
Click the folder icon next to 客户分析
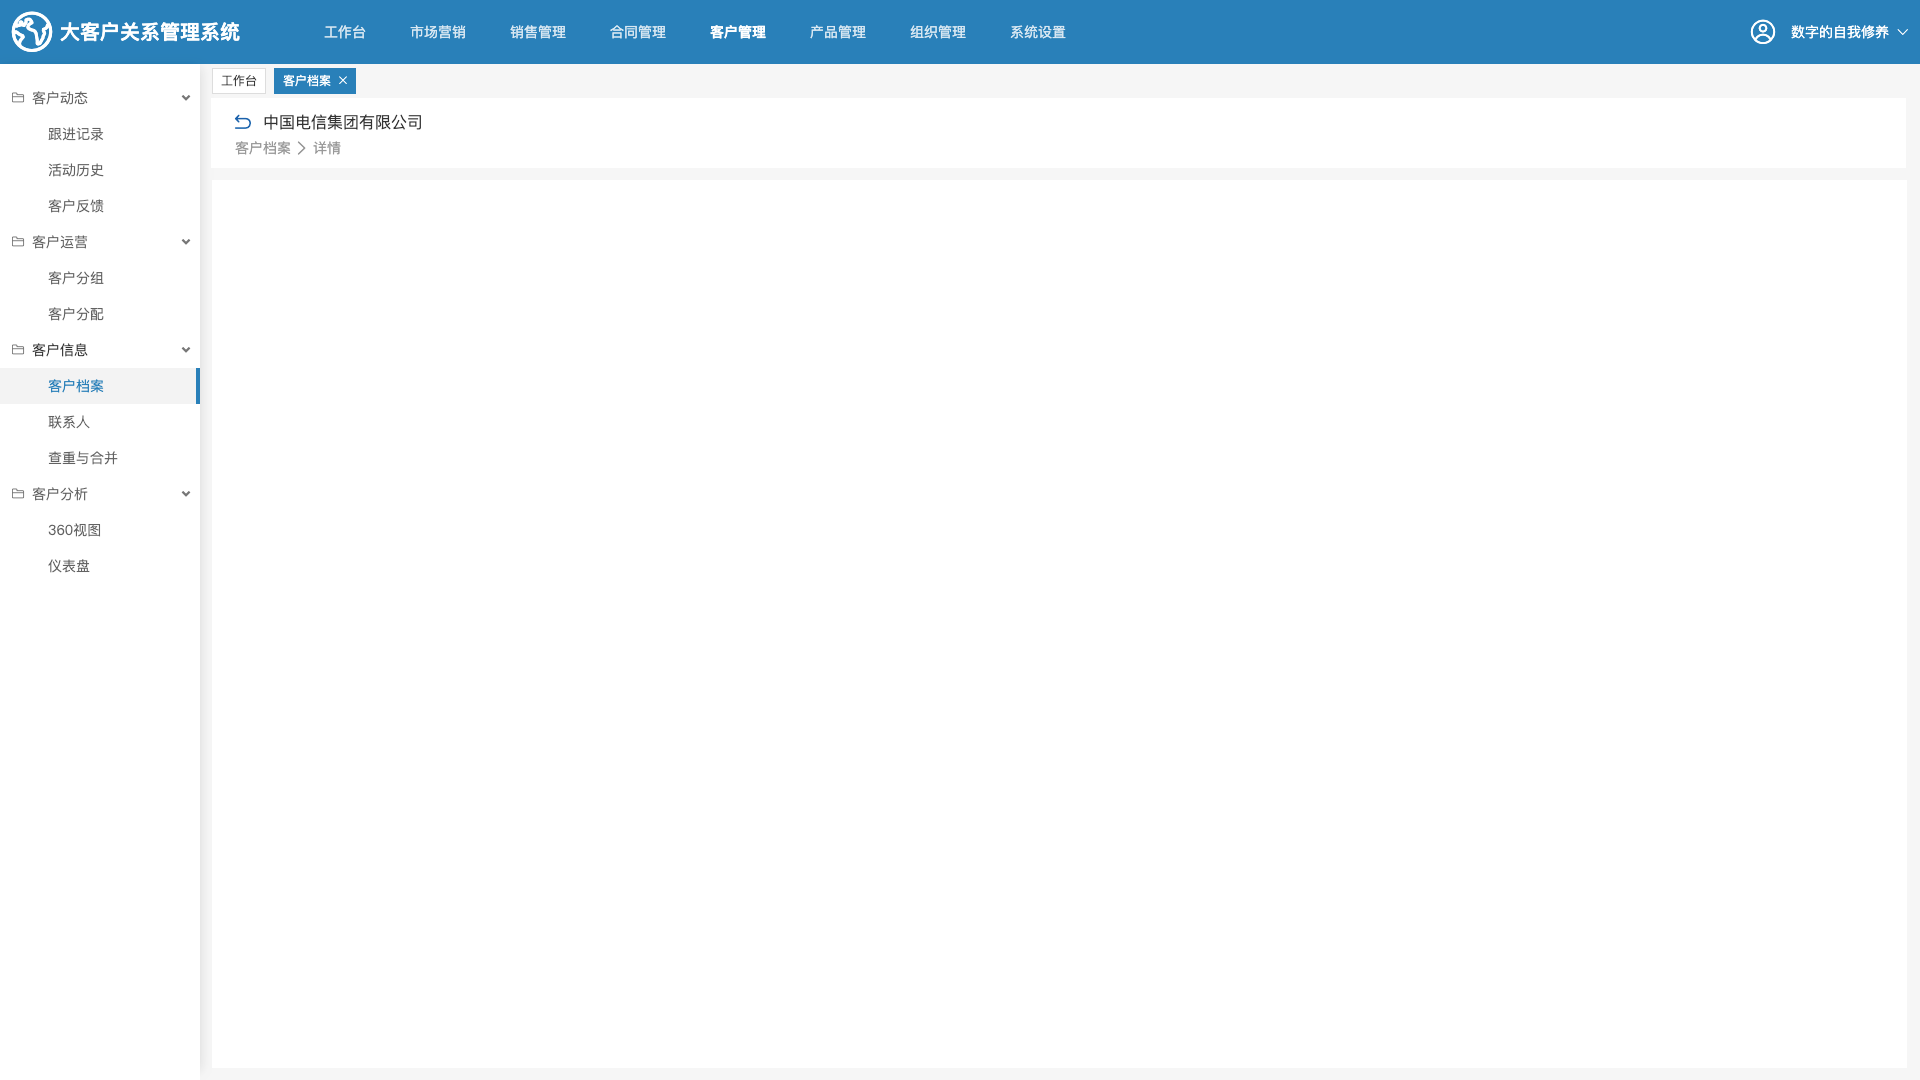pyautogui.click(x=18, y=494)
